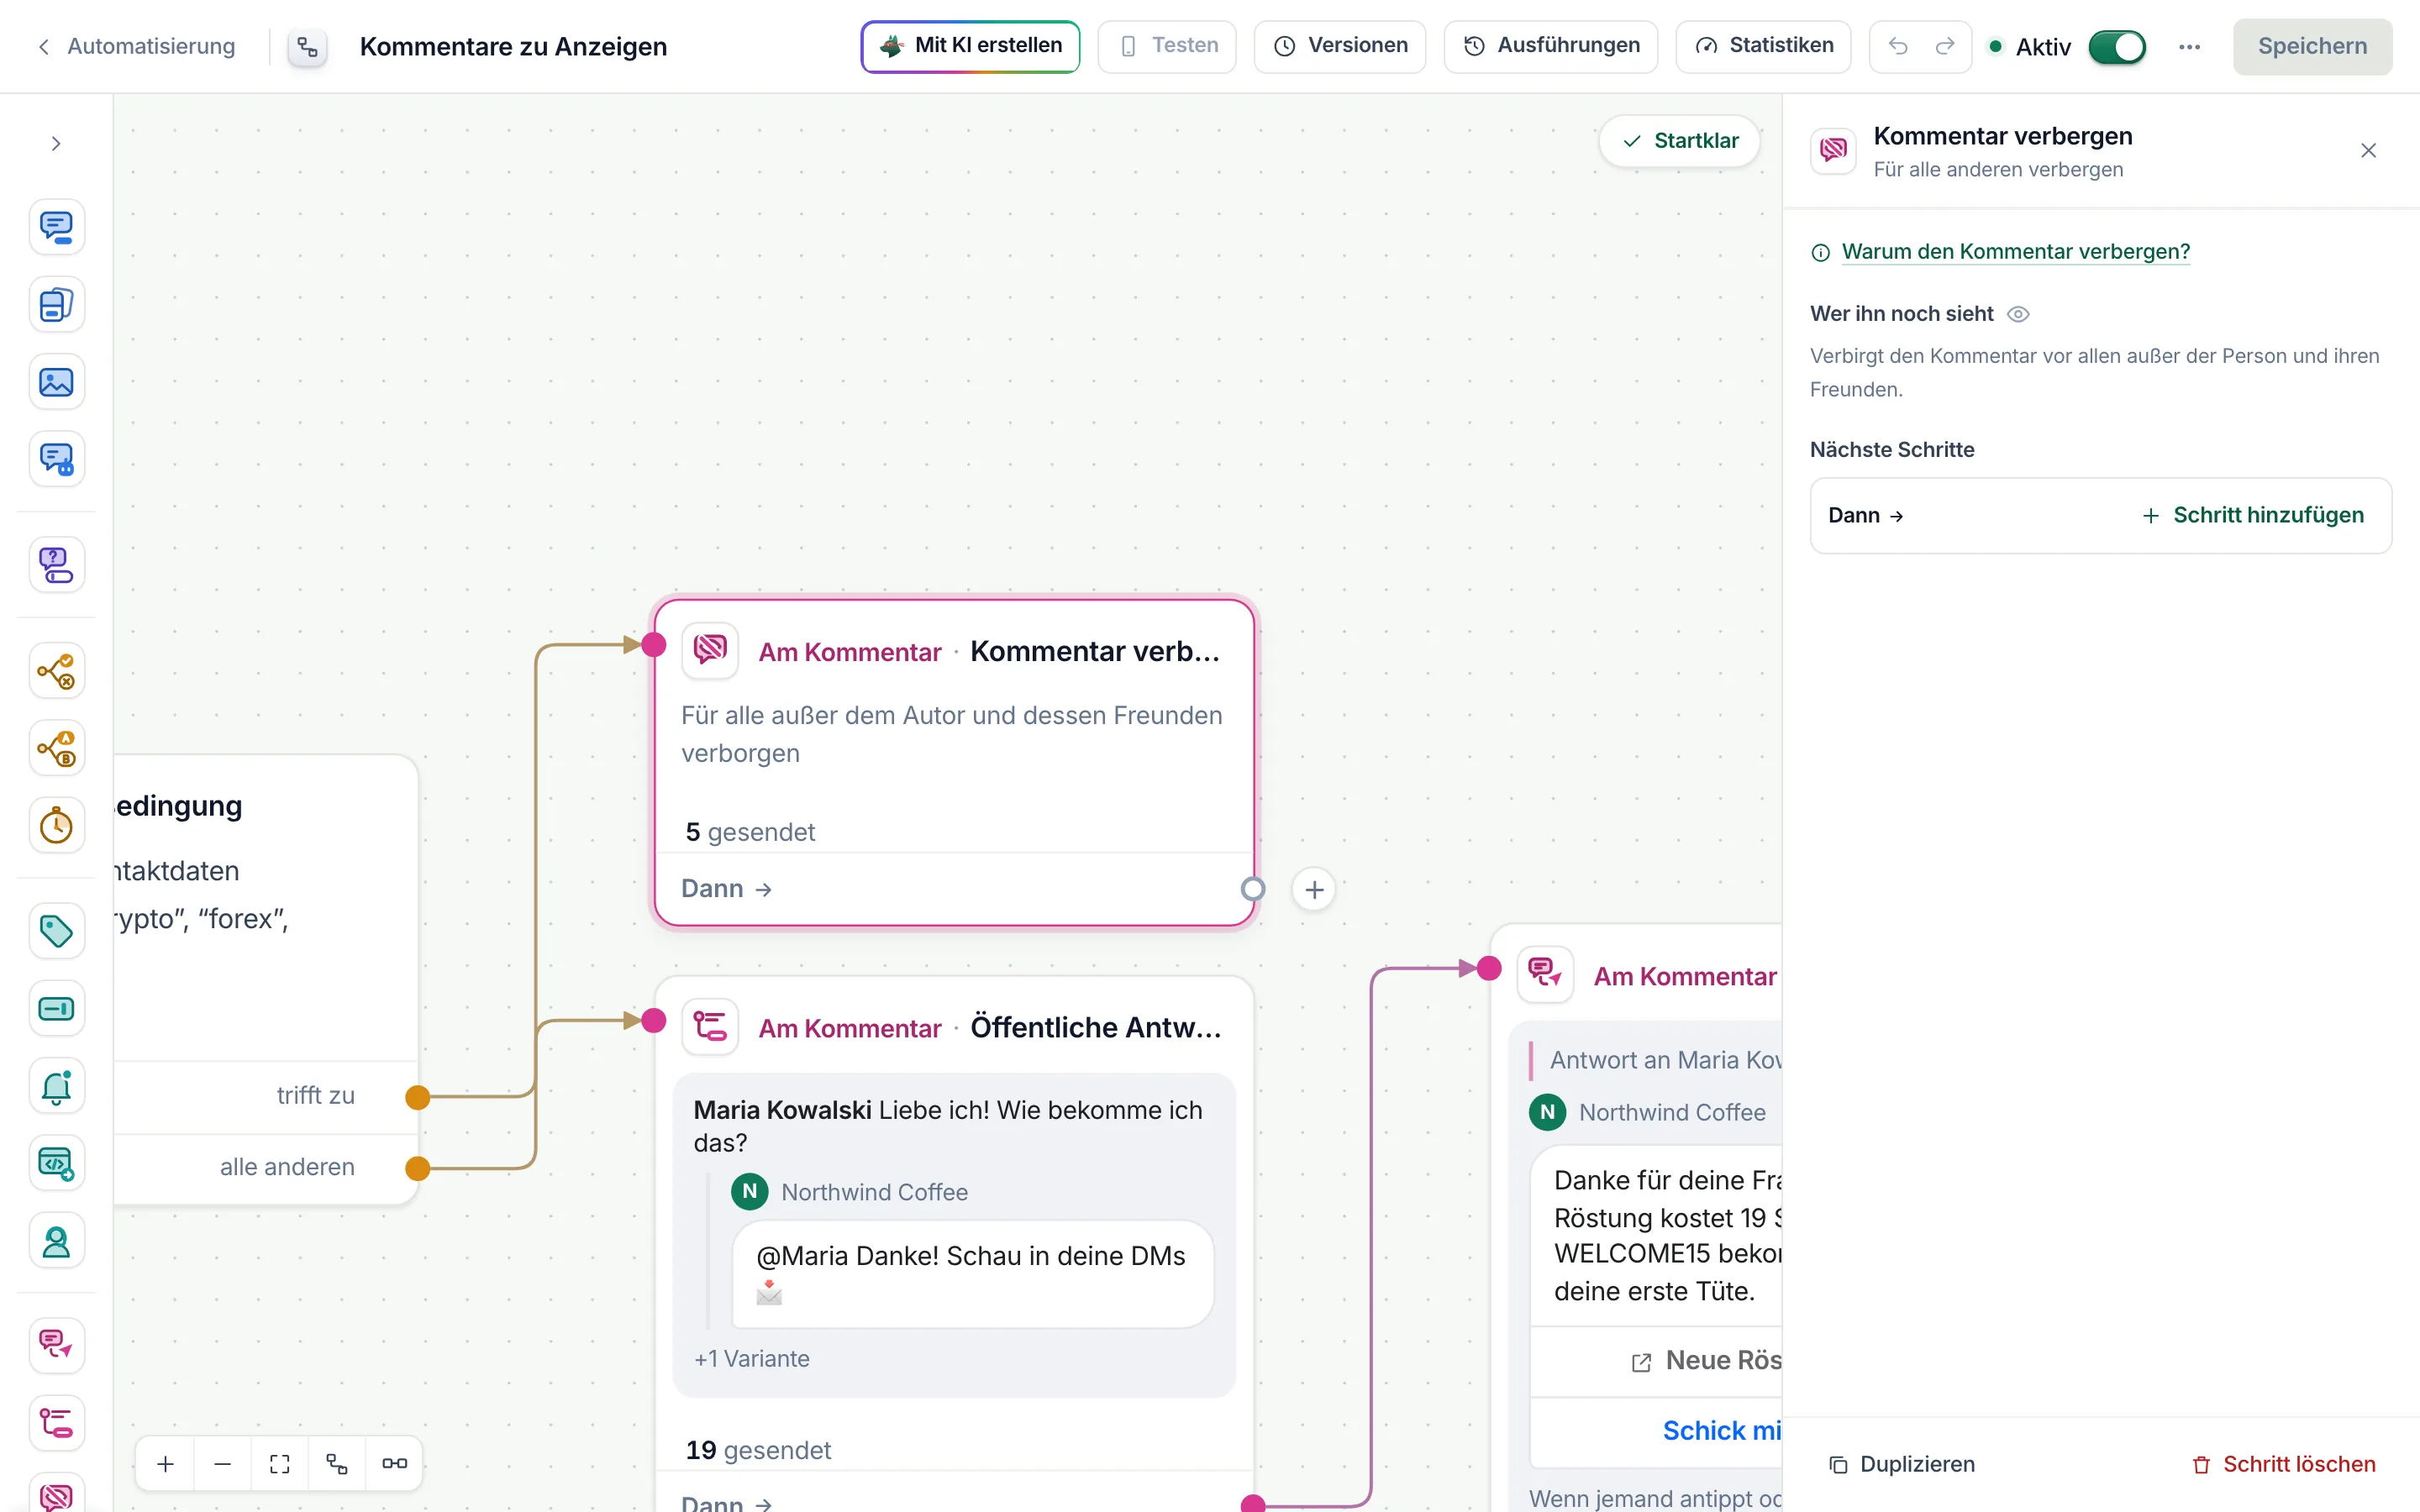2420x1512 pixels.
Task: Click Schritt hinzufügen in the panel
Action: [x=2253, y=515]
